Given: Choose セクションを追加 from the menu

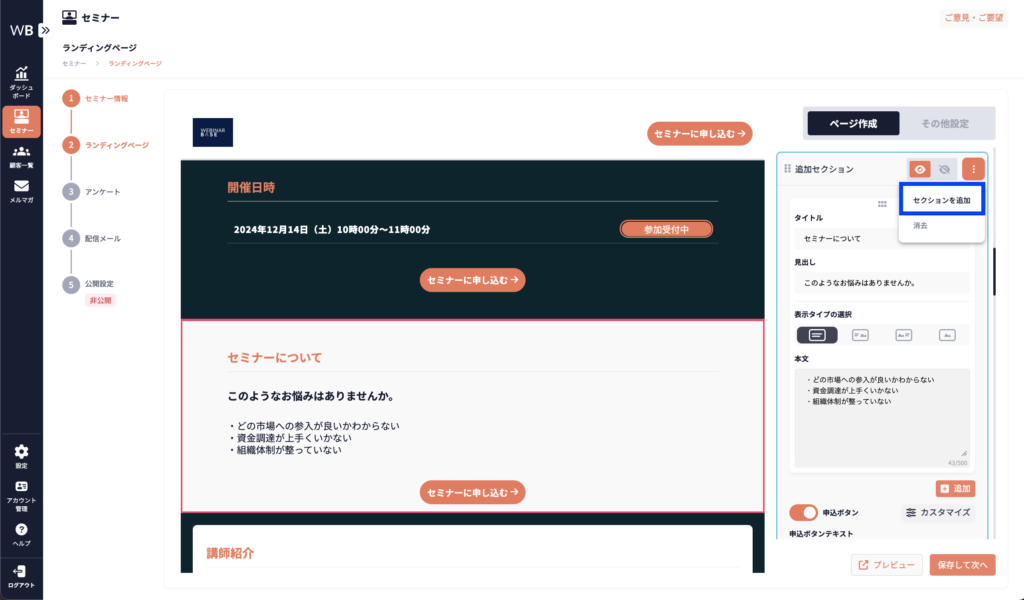Looking at the screenshot, I should 942,200.
